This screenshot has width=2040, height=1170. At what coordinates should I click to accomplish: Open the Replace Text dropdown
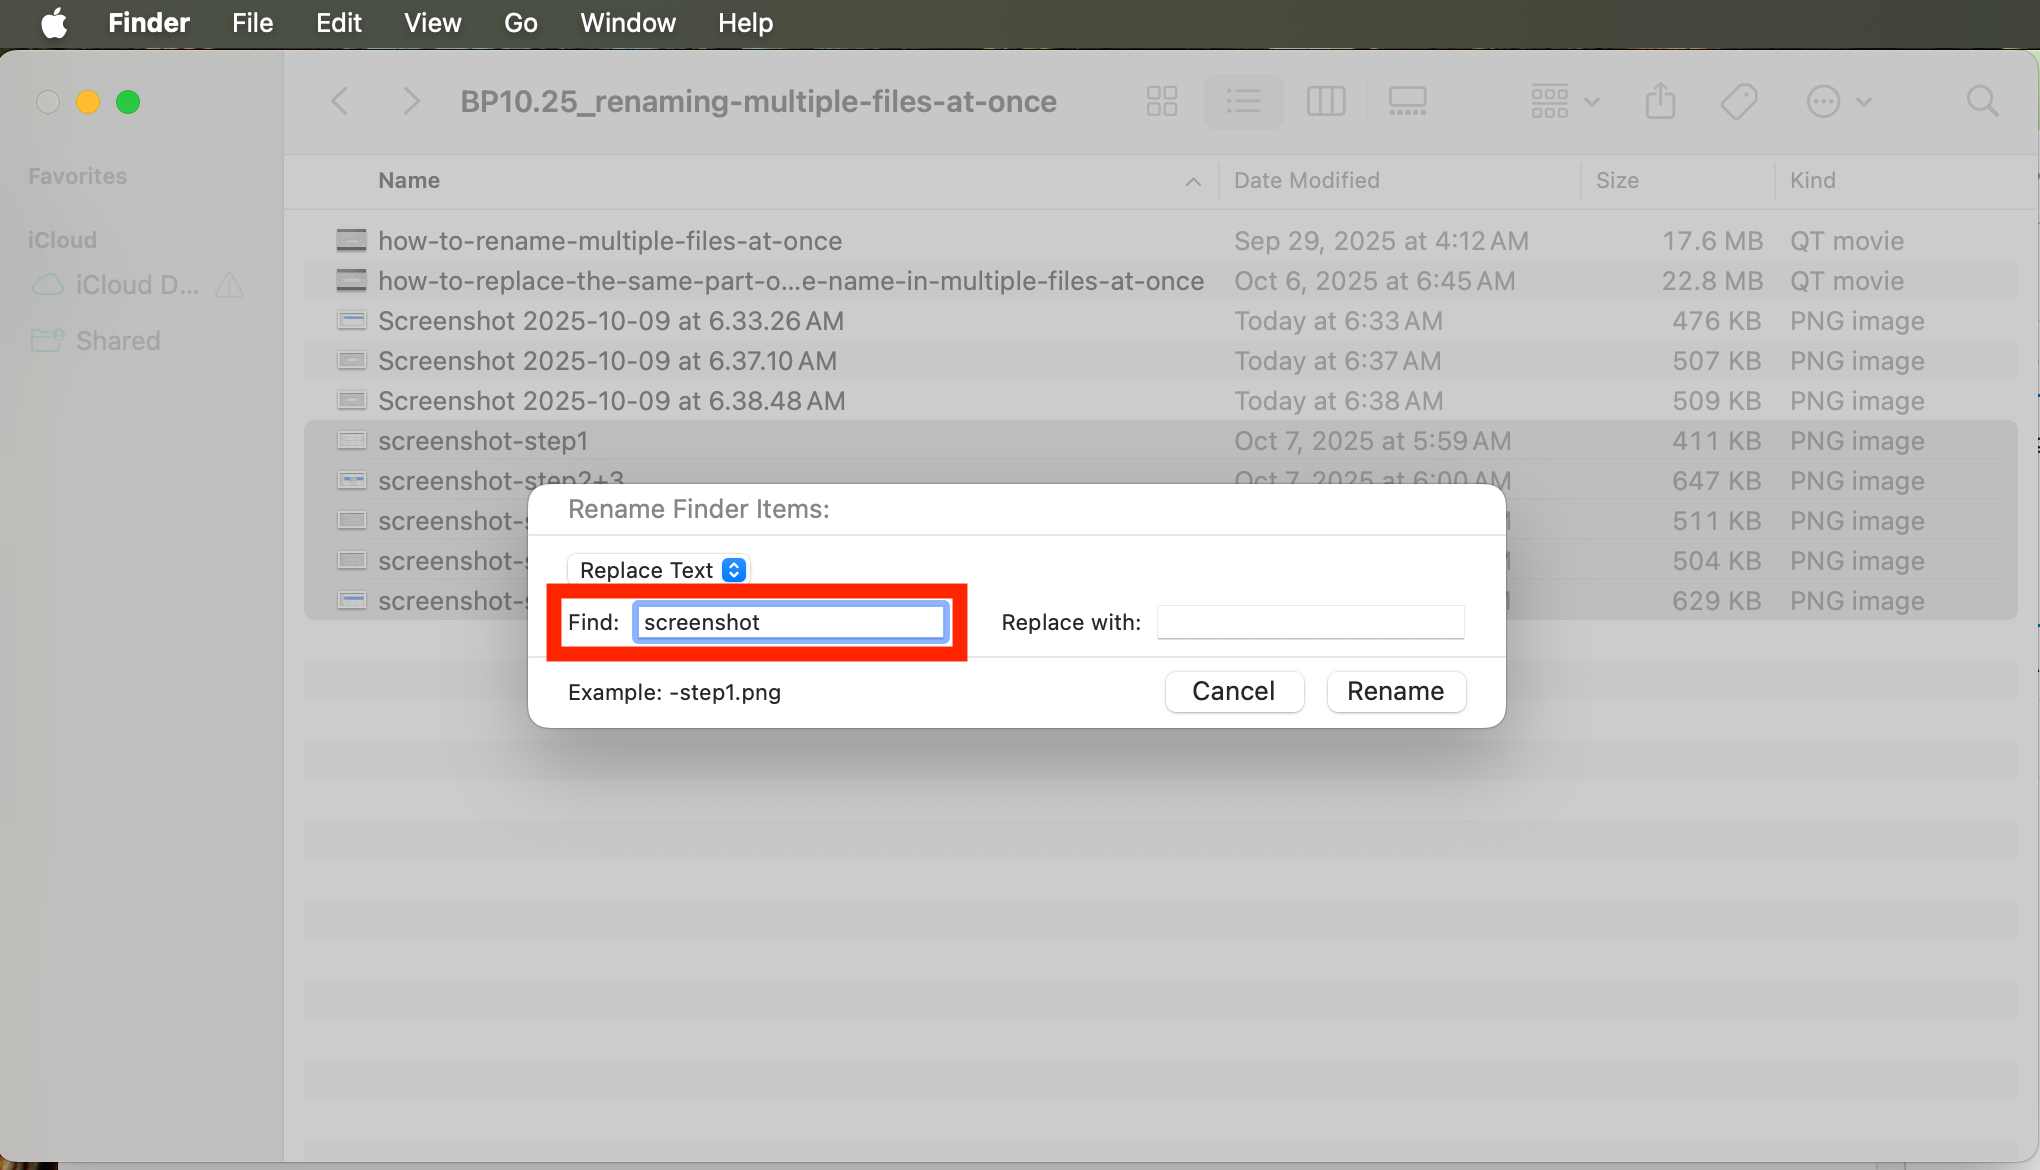[x=658, y=569]
